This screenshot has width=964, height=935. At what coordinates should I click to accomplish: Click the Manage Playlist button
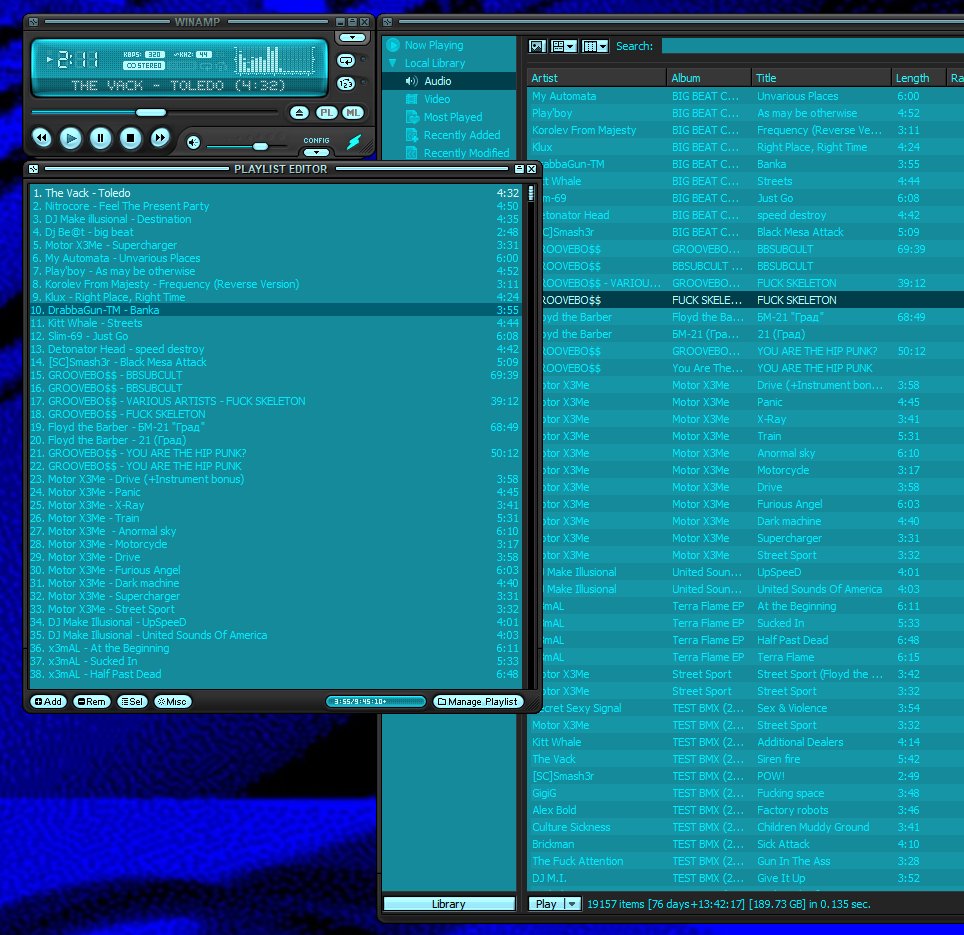(x=478, y=701)
